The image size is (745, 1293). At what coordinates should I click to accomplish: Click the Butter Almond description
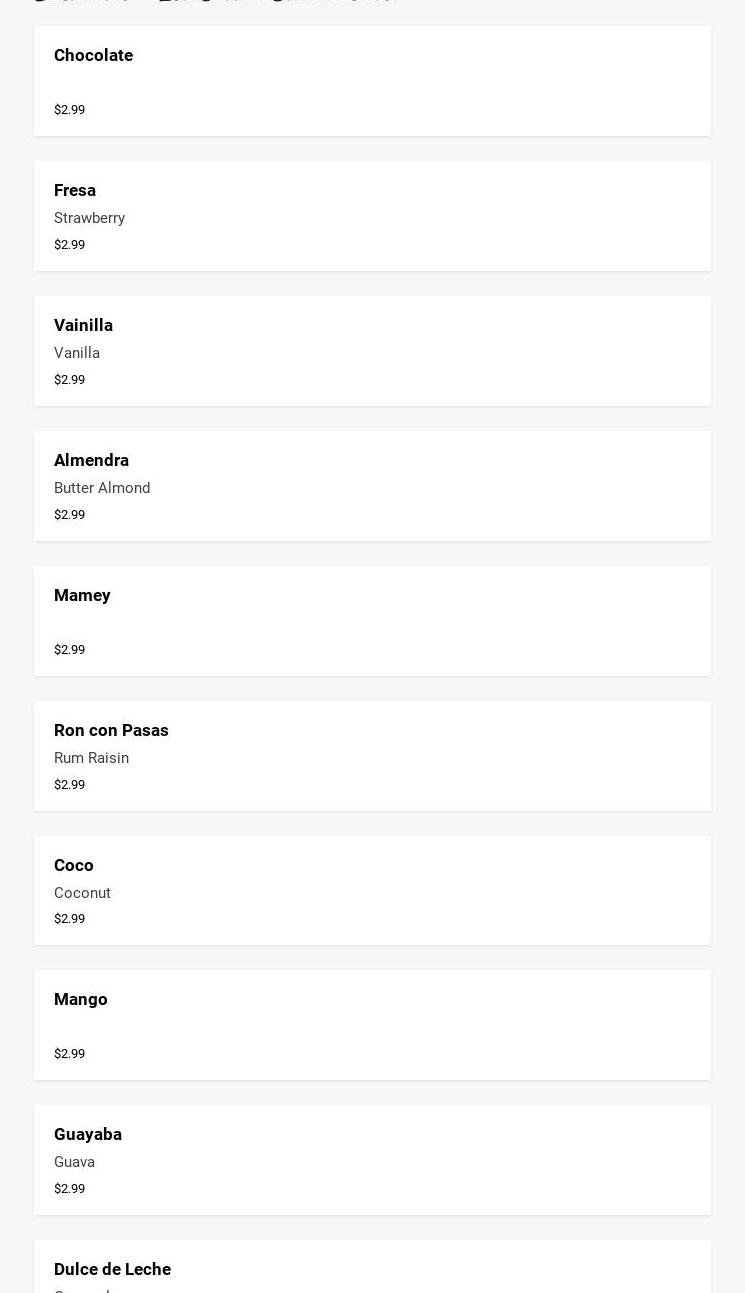[x=102, y=488]
